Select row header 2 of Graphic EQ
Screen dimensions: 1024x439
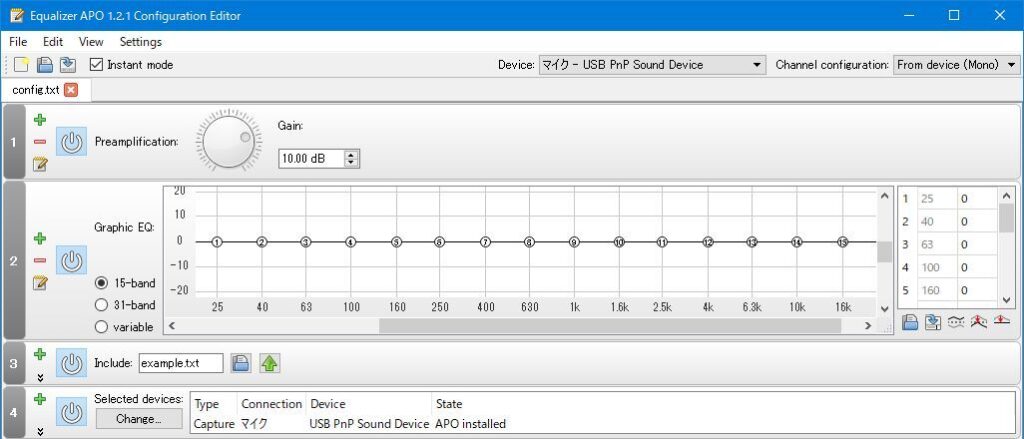[14, 261]
